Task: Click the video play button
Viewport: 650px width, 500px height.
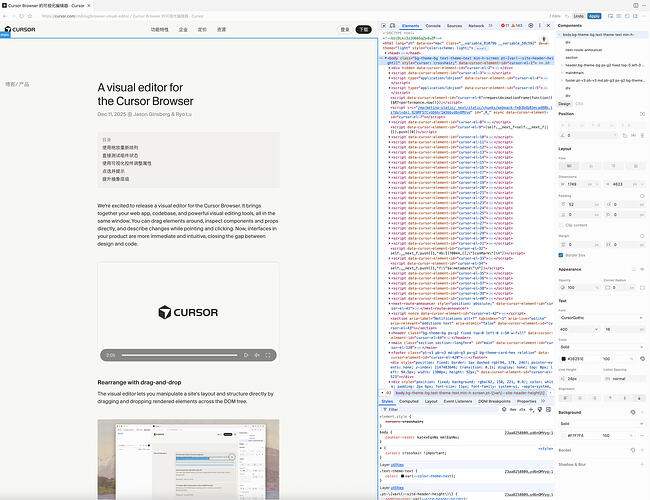Action: tap(246, 355)
